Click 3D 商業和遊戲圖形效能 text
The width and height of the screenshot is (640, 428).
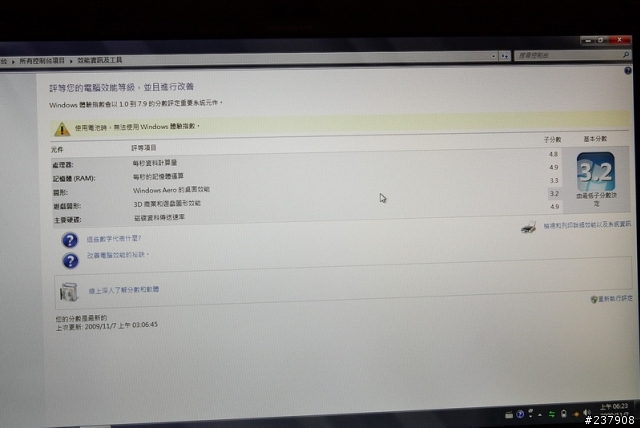click(x=167, y=204)
